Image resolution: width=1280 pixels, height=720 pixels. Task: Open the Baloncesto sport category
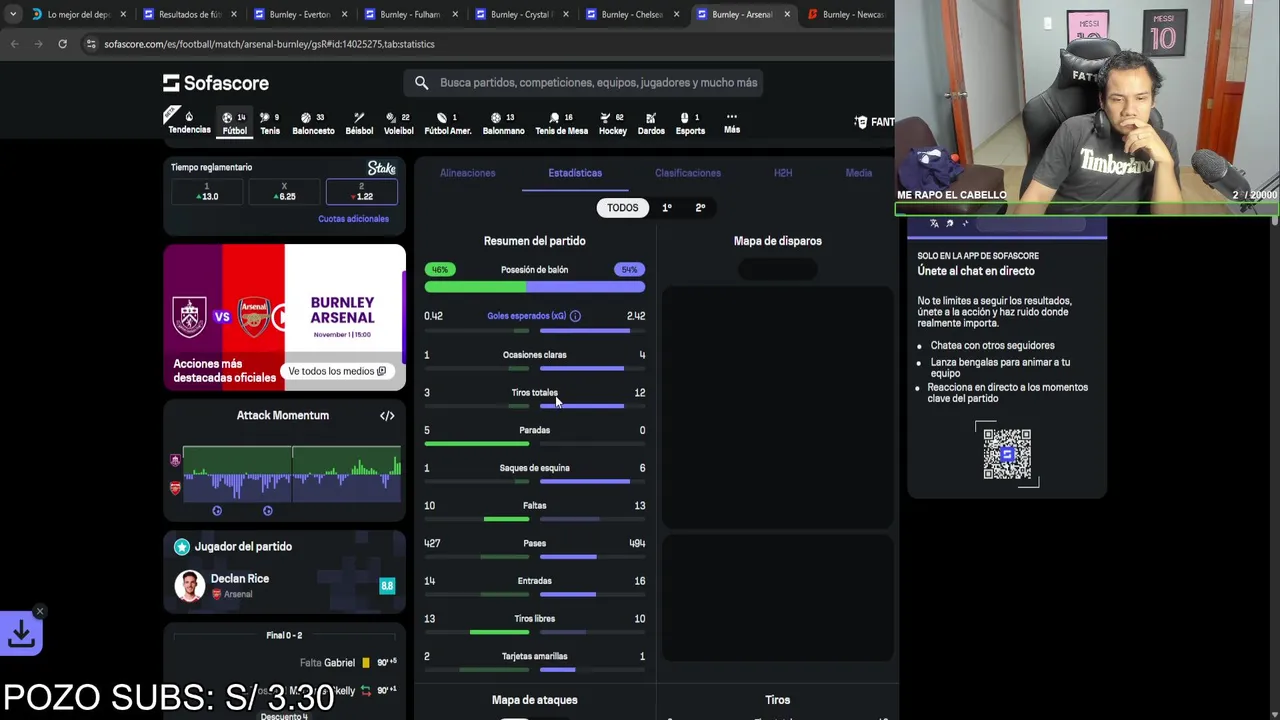coord(313,123)
